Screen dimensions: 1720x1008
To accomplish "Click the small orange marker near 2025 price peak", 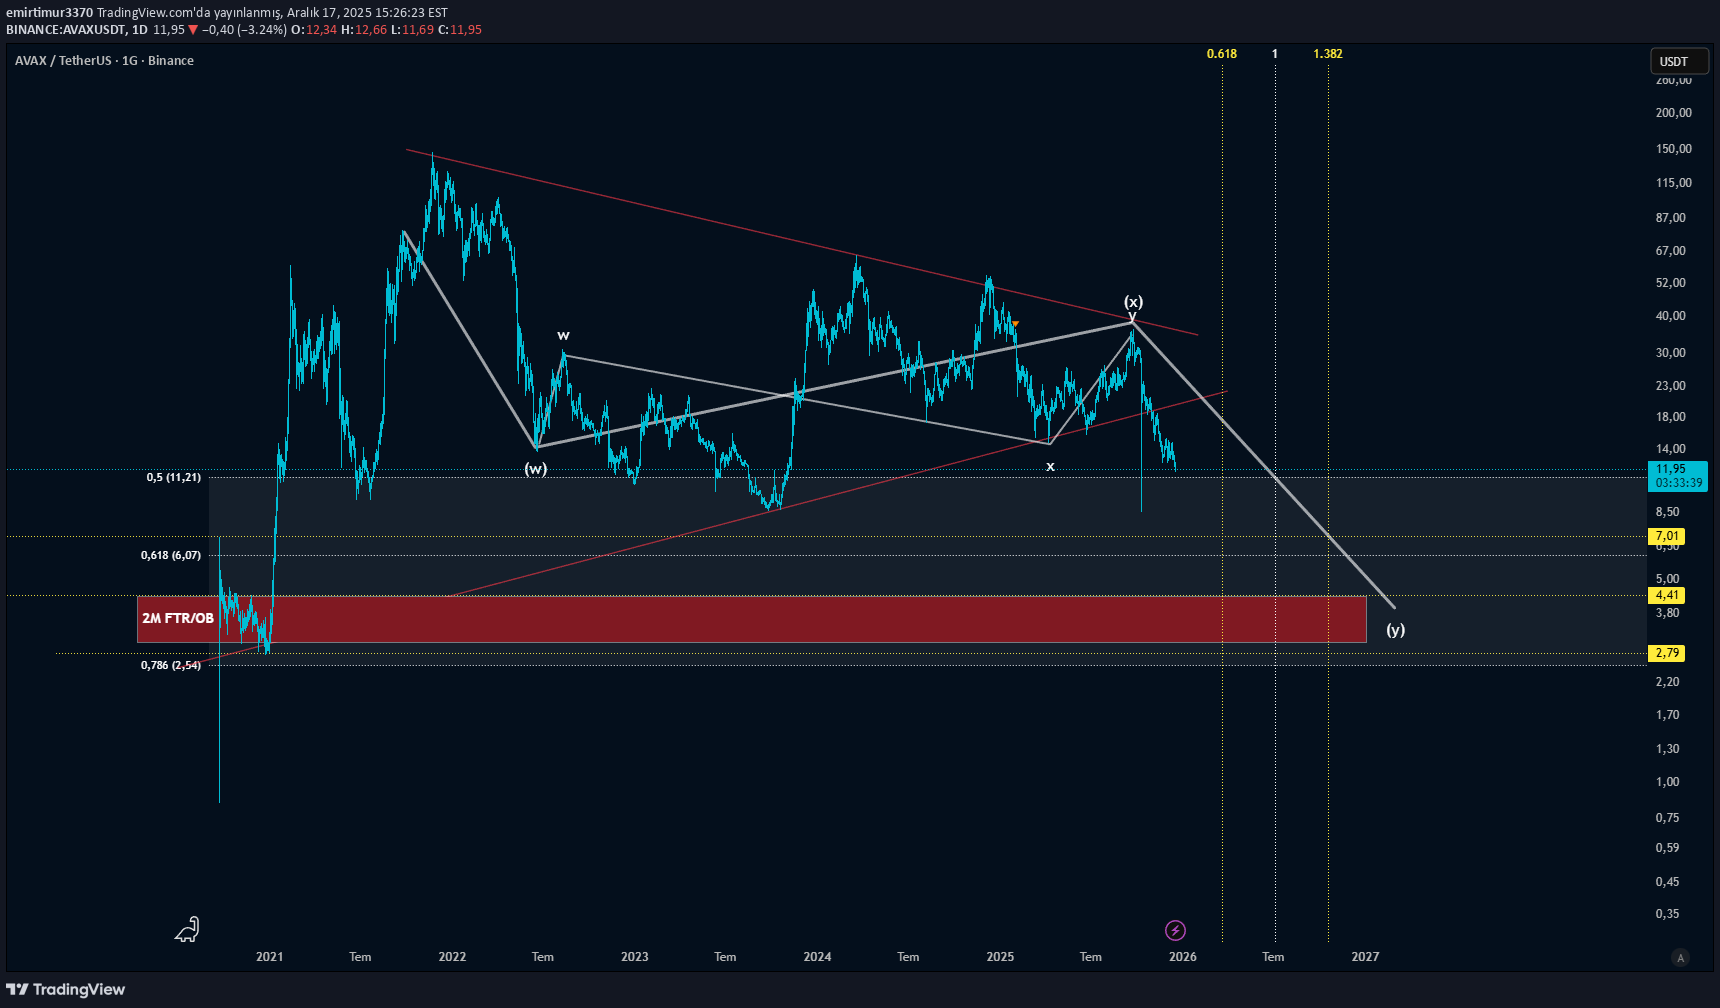I will point(1015,324).
